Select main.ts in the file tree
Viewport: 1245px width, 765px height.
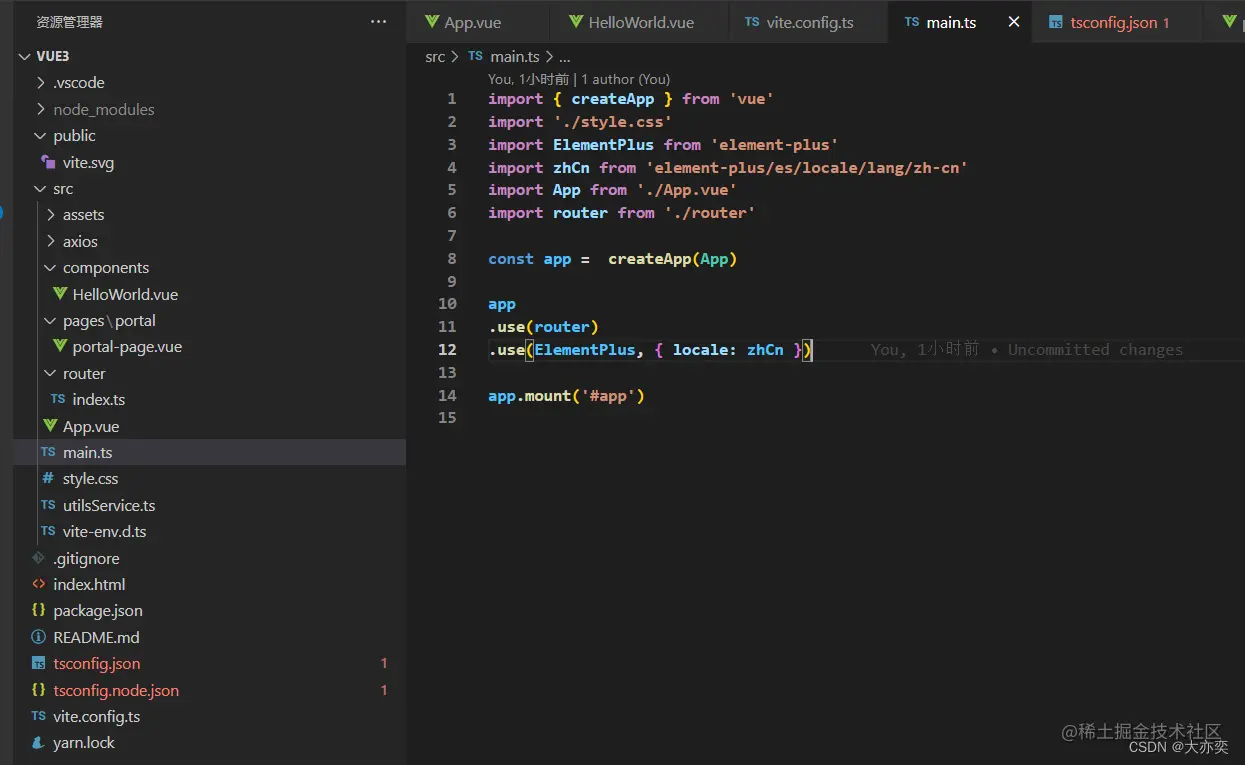pos(209,452)
